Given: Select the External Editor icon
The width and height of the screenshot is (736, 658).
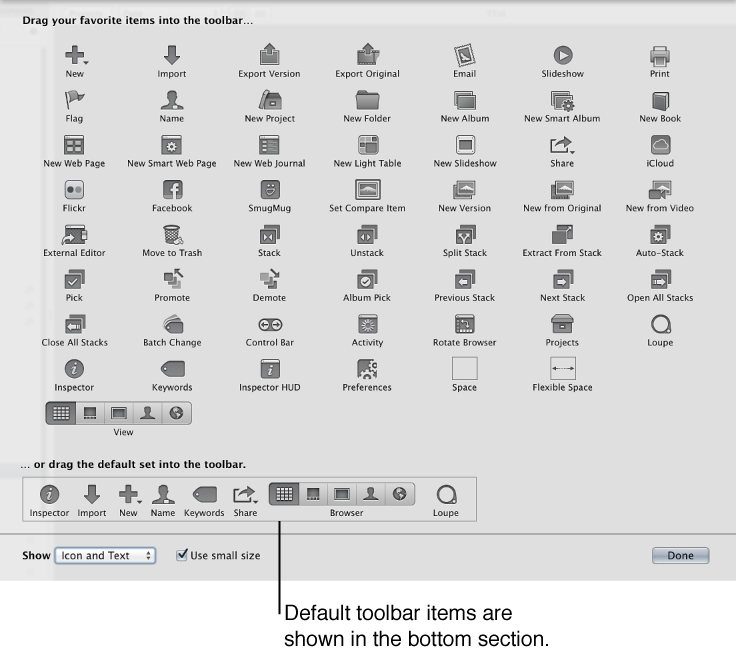Looking at the screenshot, I should (74, 235).
